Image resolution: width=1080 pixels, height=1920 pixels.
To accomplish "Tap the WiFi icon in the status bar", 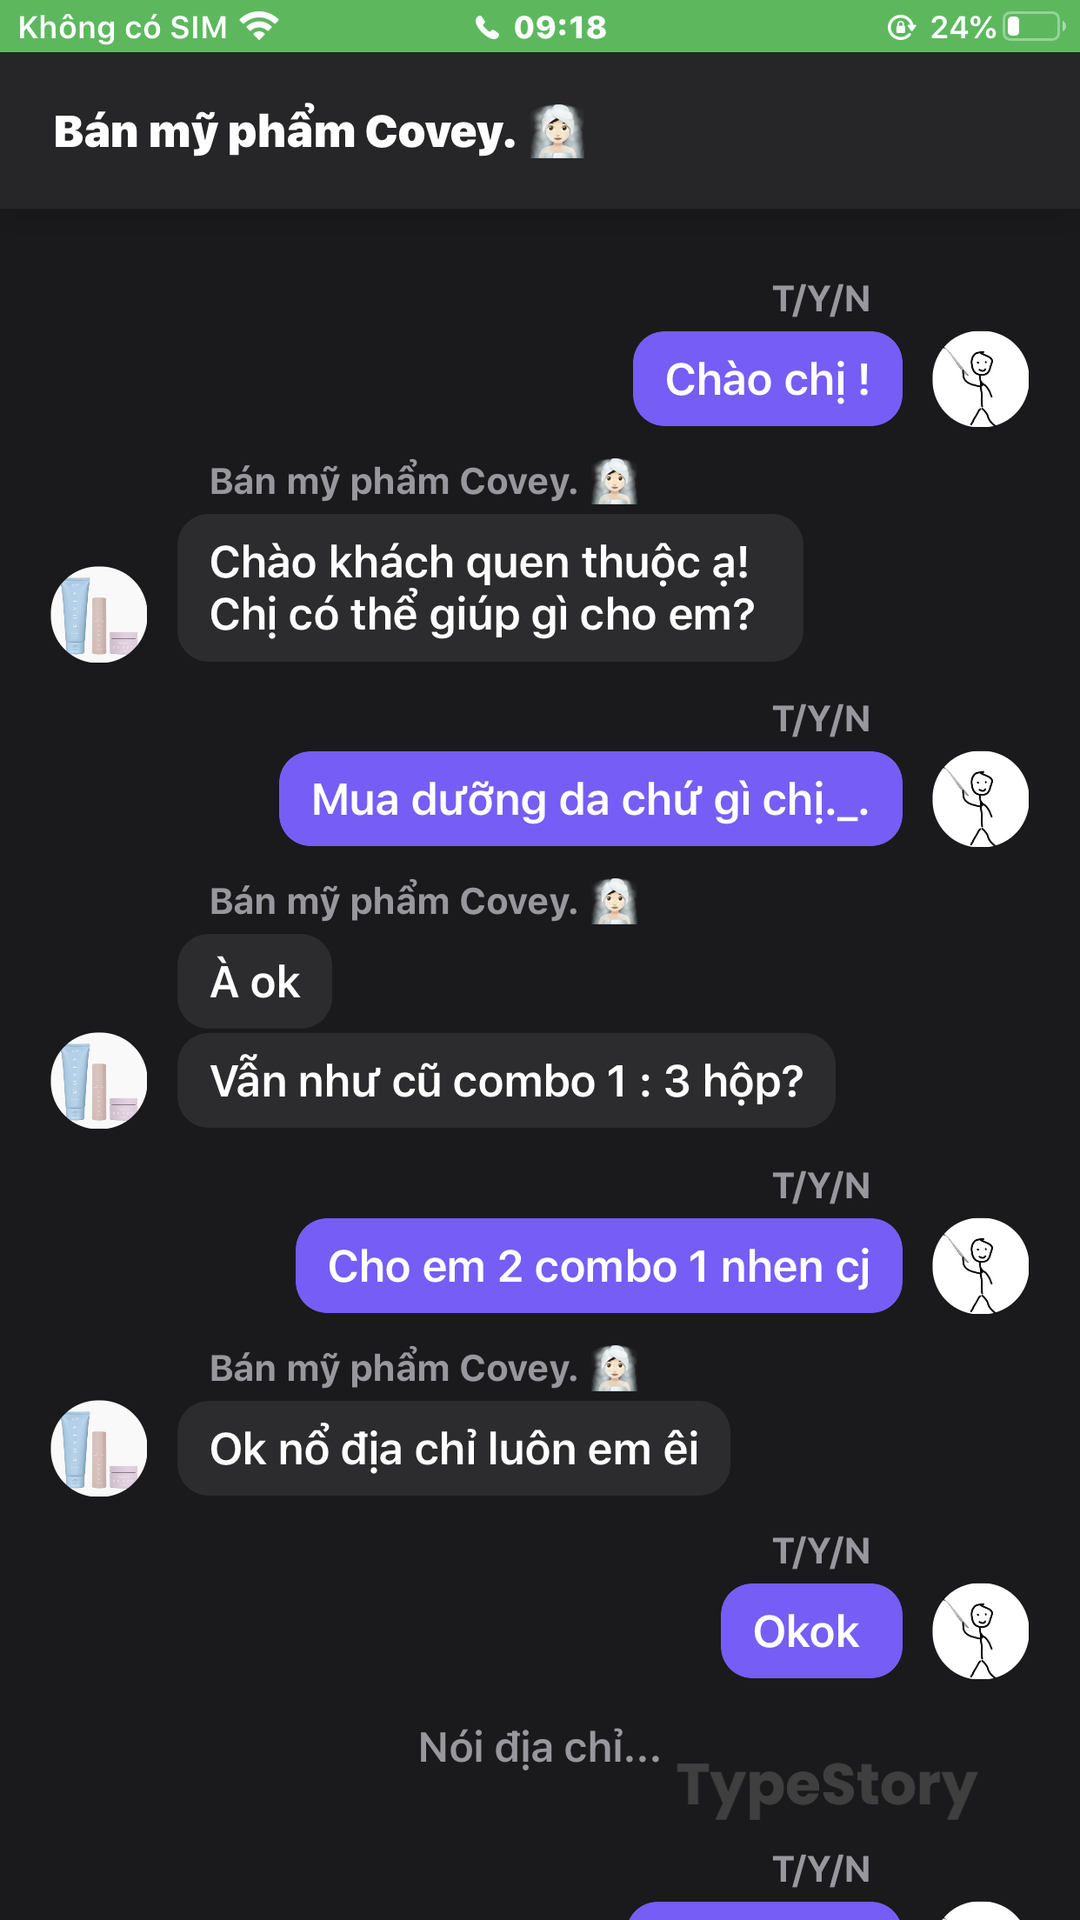I will [260, 26].
